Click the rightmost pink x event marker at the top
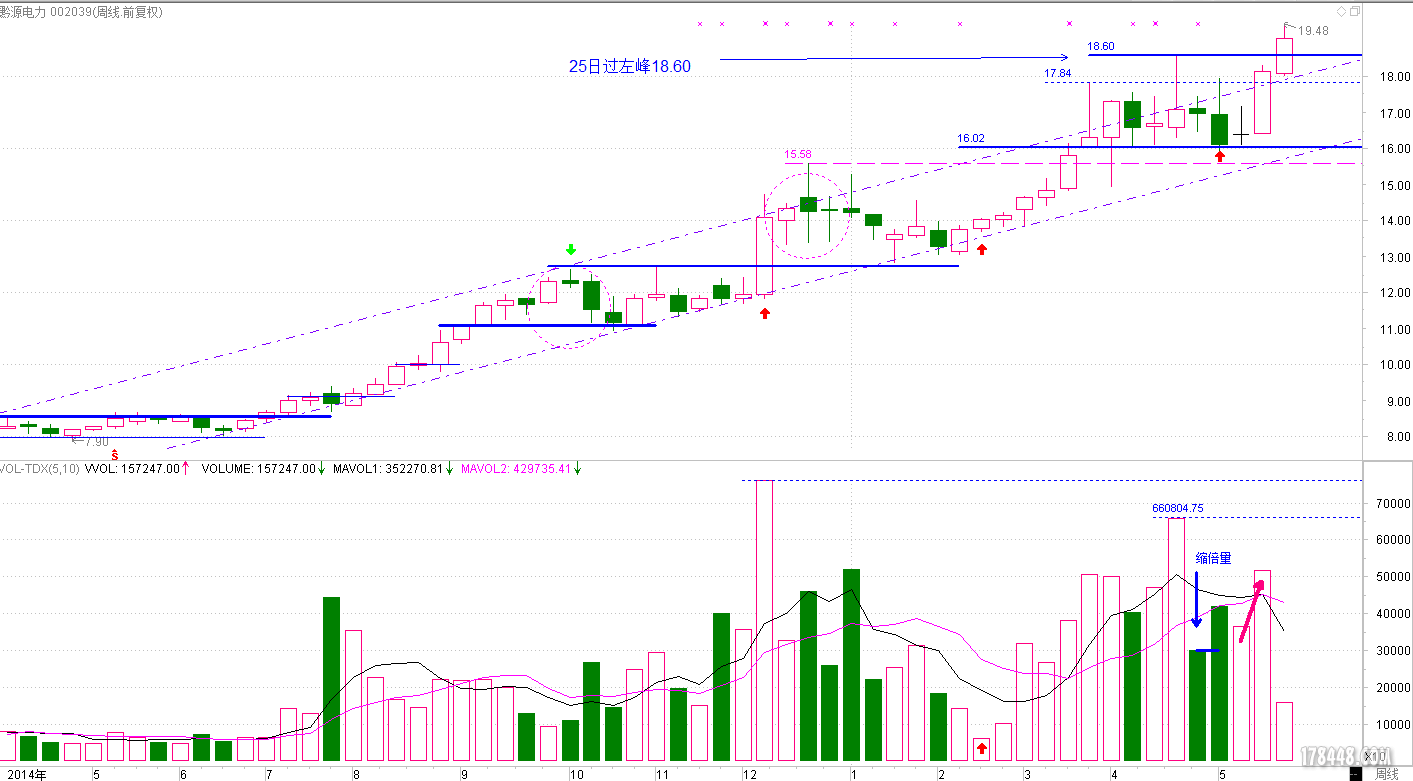1413x781 pixels. pos(1198,23)
